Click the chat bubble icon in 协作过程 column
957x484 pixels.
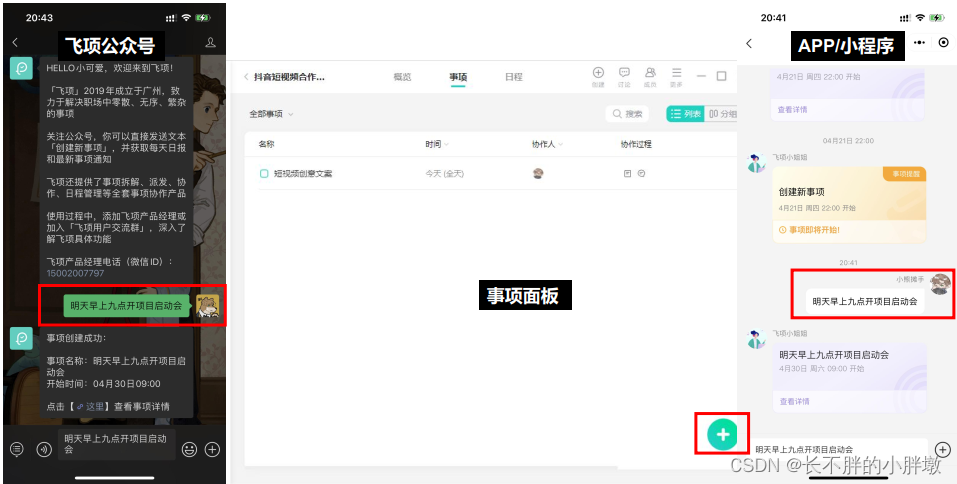(641, 174)
